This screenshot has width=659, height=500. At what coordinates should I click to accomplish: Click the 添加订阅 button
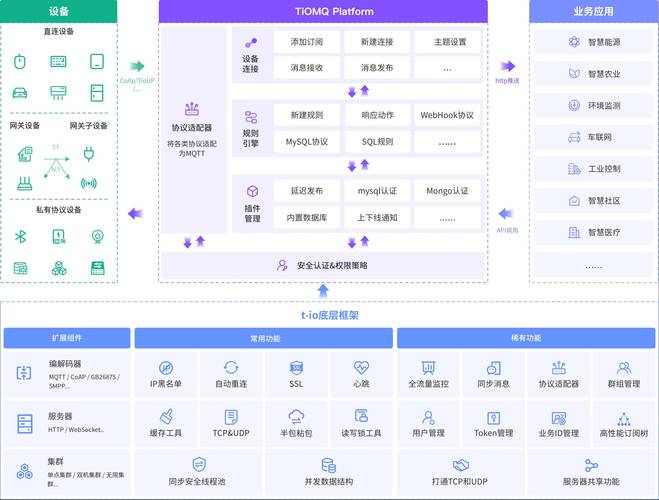pos(306,42)
